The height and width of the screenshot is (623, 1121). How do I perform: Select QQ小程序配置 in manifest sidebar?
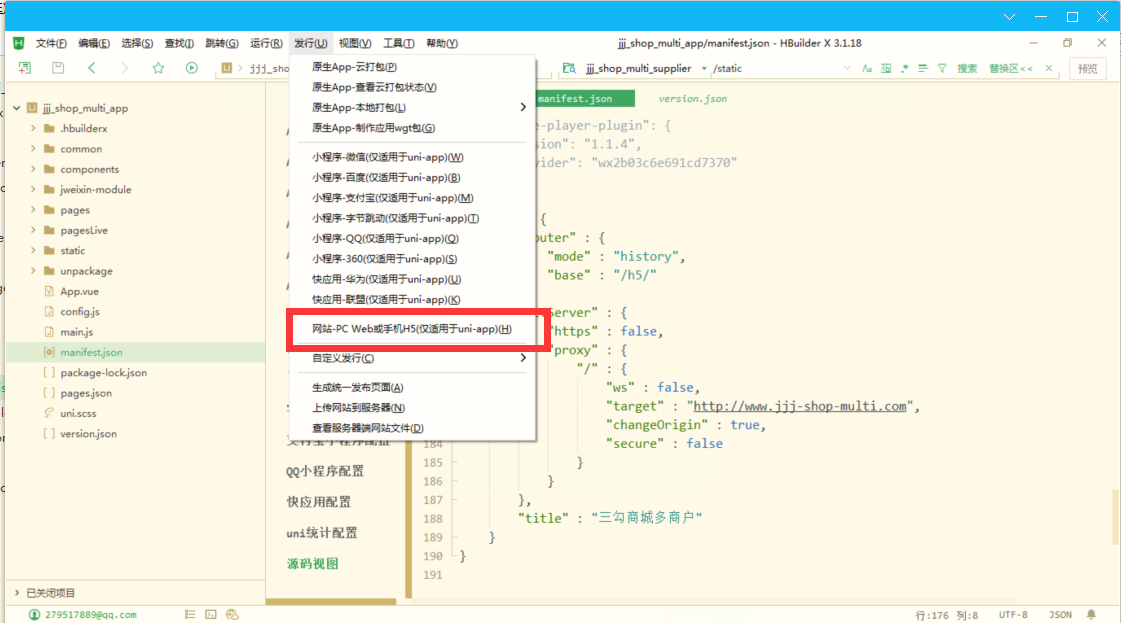pyautogui.click(x=325, y=471)
